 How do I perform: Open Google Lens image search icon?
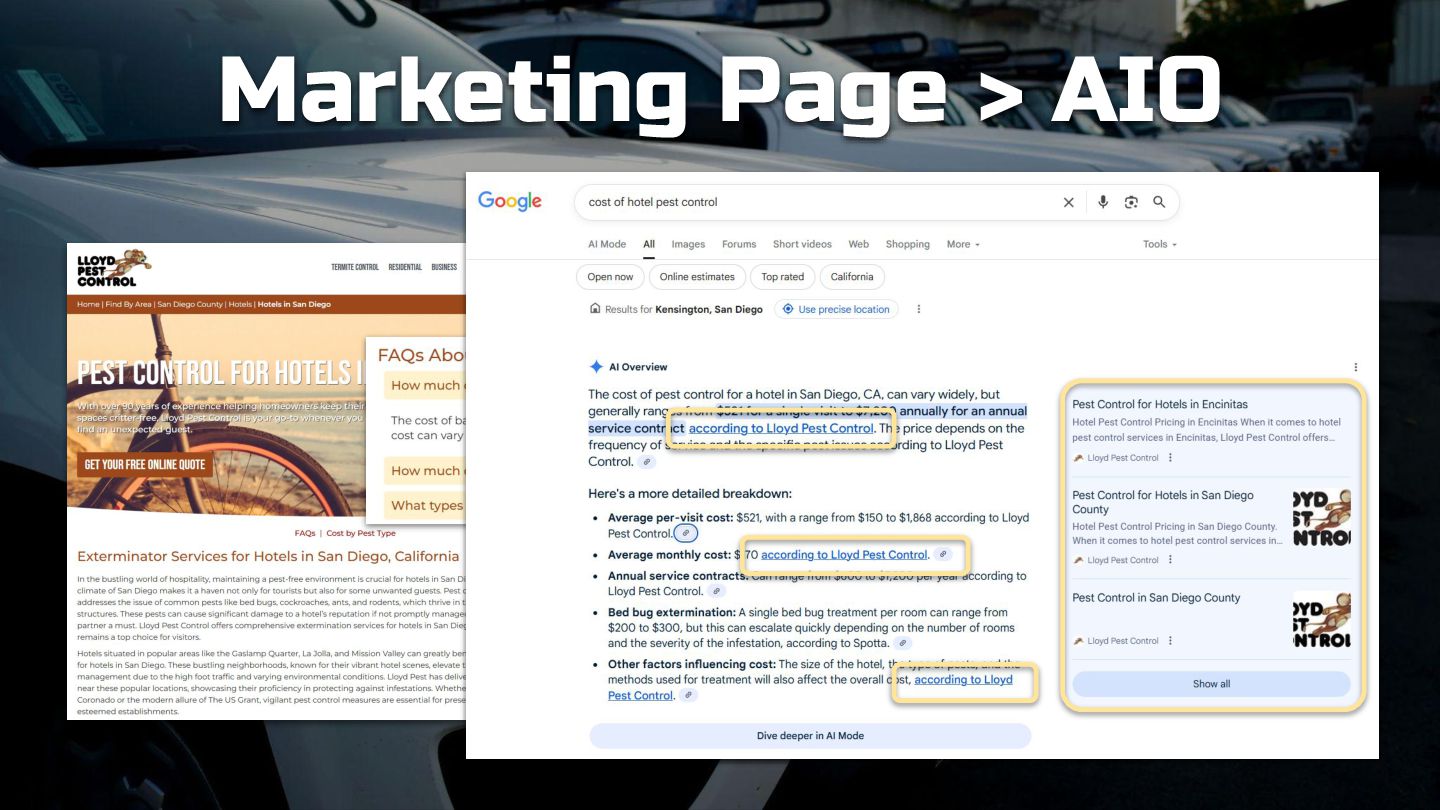coord(1131,202)
